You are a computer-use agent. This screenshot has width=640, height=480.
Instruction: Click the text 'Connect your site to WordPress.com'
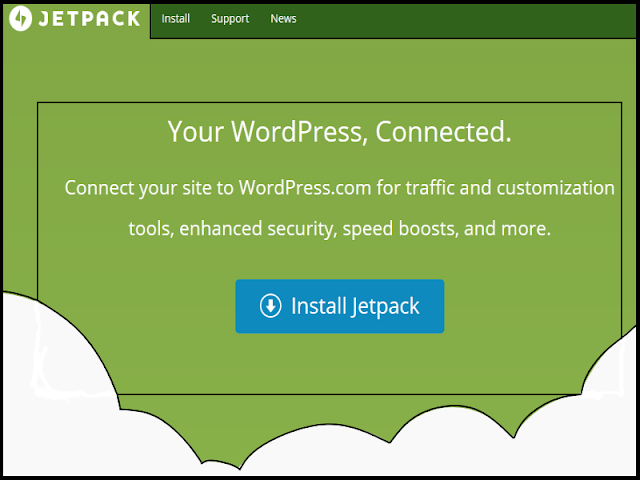point(218,188)
